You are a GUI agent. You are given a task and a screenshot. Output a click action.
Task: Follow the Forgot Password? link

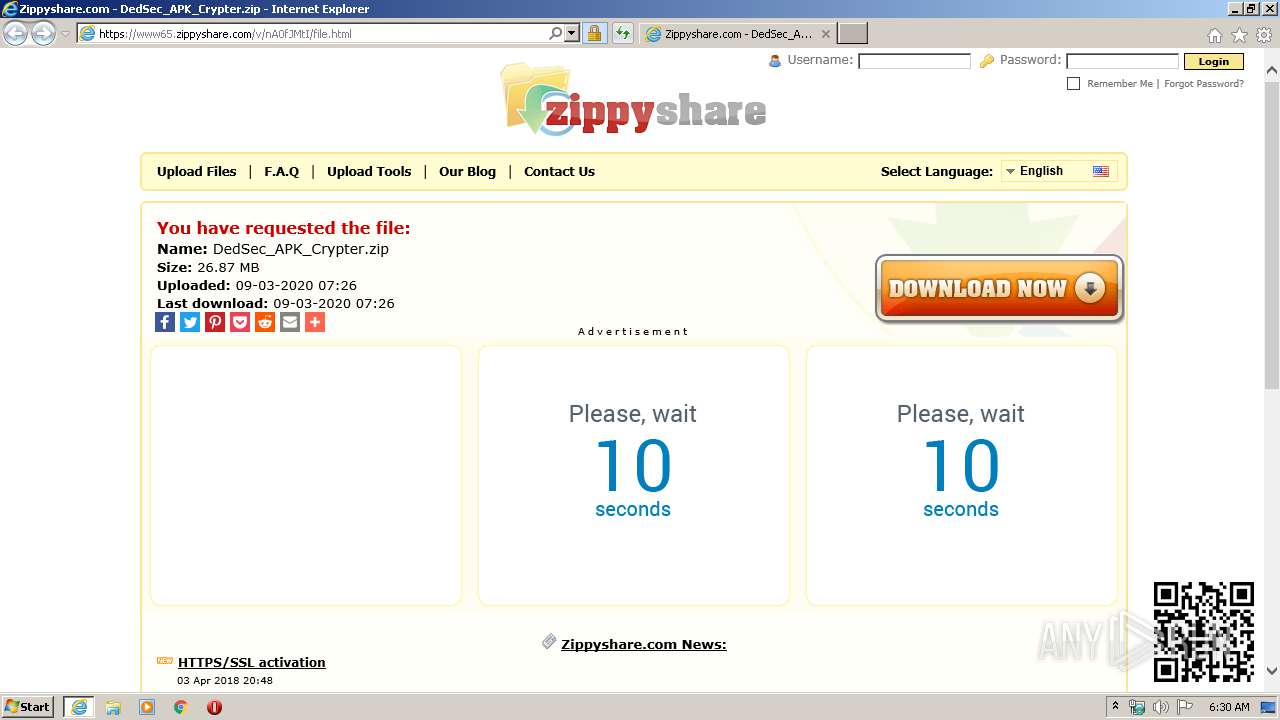pos(1204,84)
